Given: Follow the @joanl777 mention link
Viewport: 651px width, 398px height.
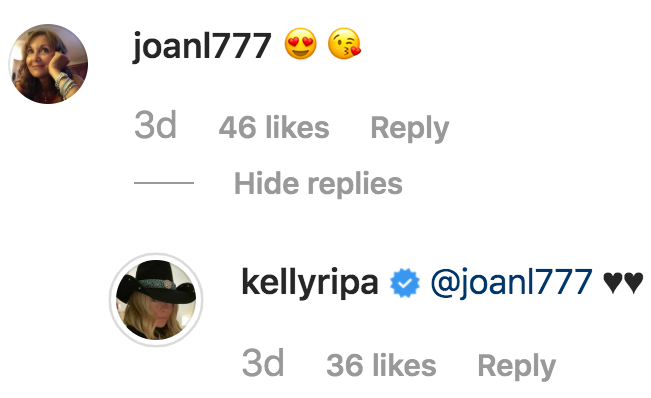Looking at the screenshot, I should coord(512,283).
